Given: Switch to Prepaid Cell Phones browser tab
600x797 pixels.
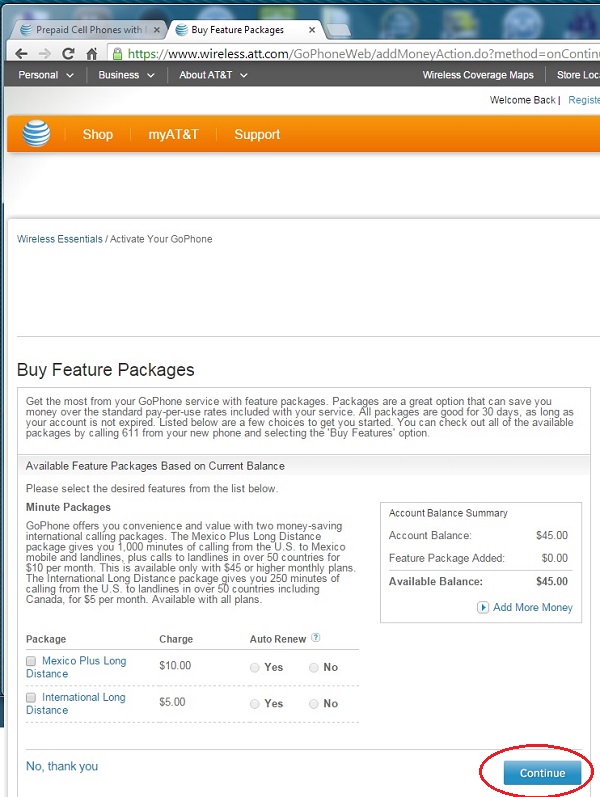Looking at the screenshot, I should click(x=89, y=29).
